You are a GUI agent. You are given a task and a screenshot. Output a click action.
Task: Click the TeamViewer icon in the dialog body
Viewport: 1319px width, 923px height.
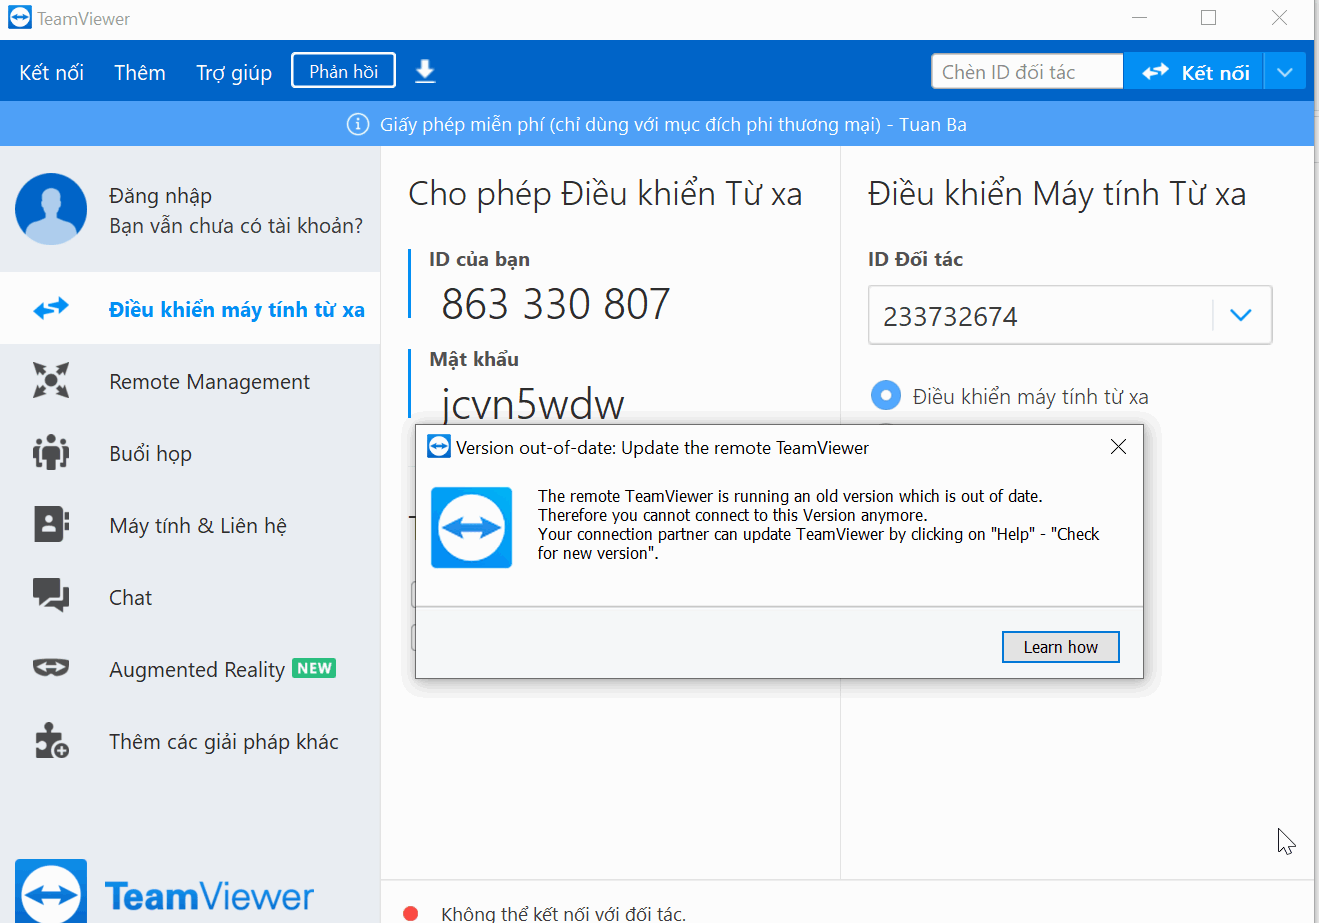pyautogui.click(x=471, y=527)
